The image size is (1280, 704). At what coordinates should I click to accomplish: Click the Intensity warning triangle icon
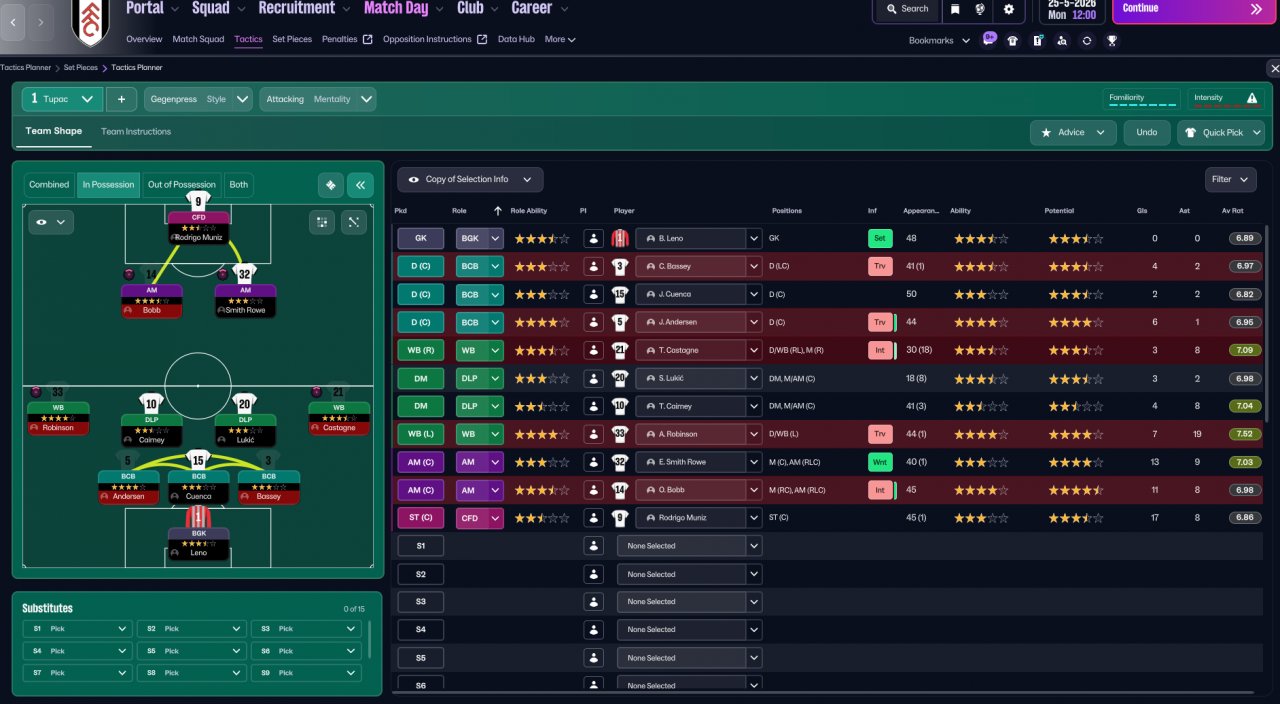1252,98
